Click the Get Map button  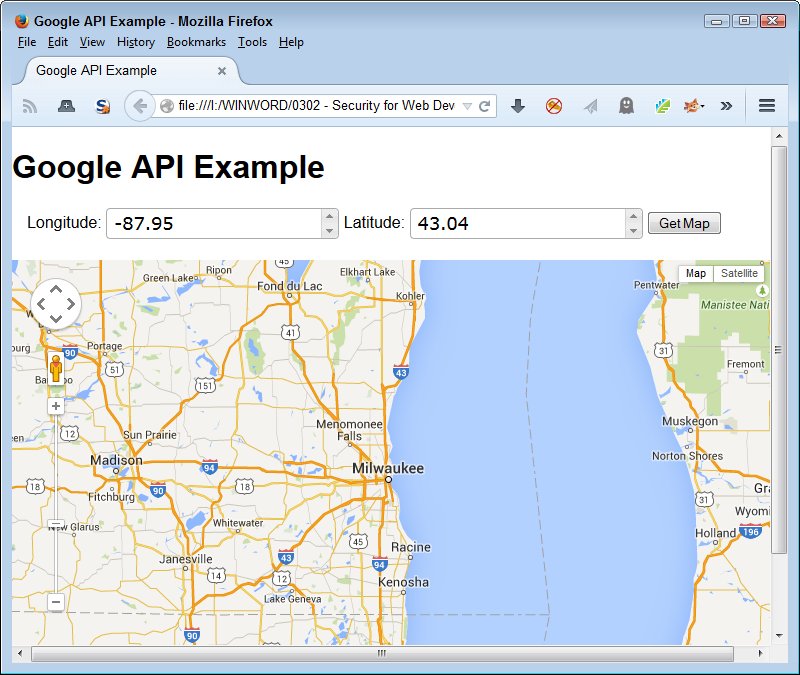click(x=684, y=223)
